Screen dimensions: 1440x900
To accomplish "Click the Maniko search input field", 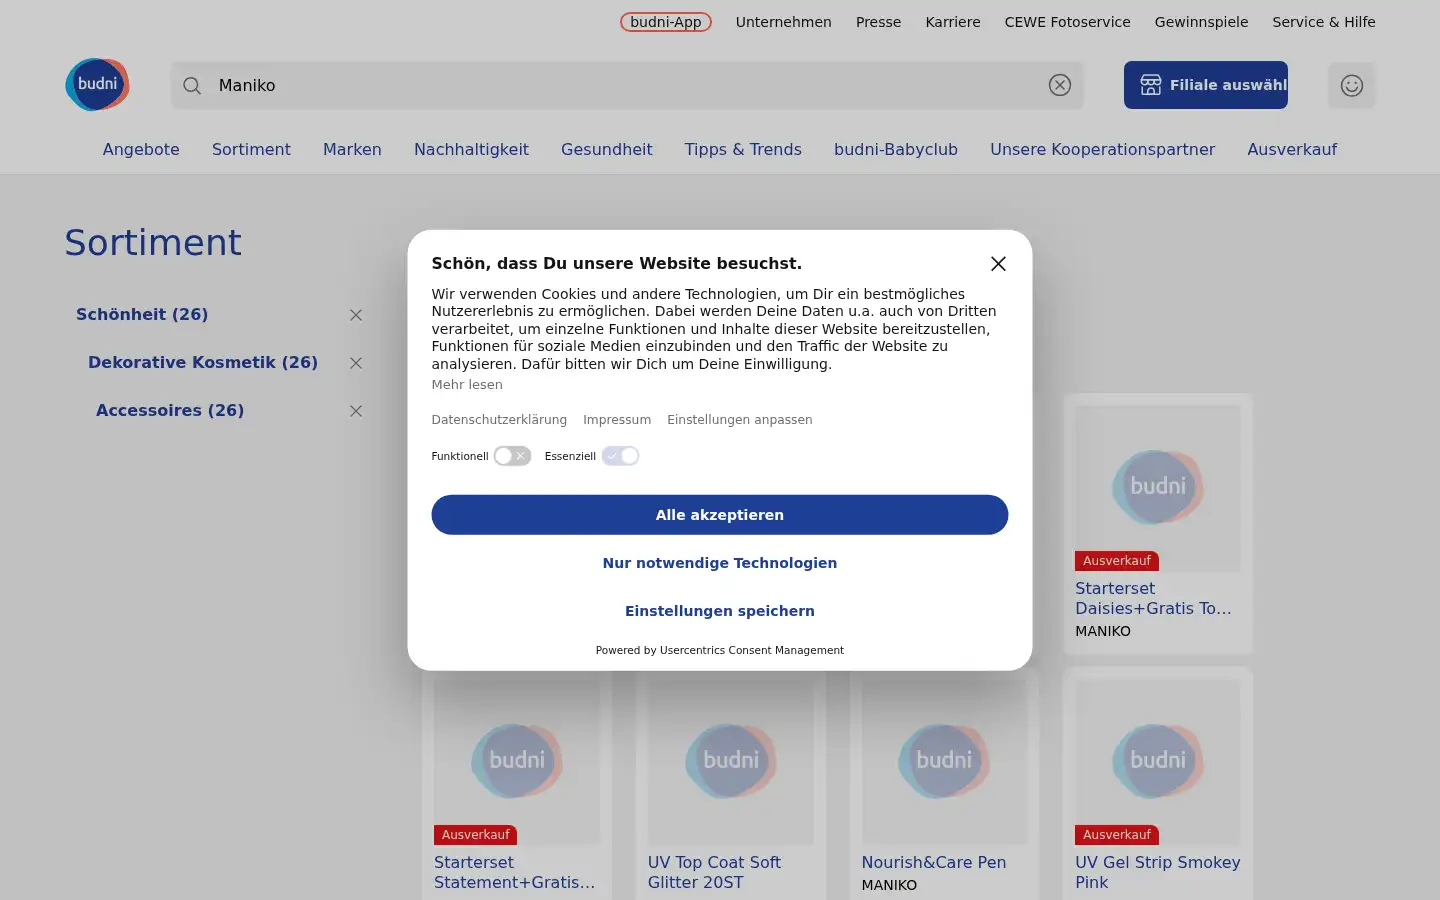I will coord(627,86).
